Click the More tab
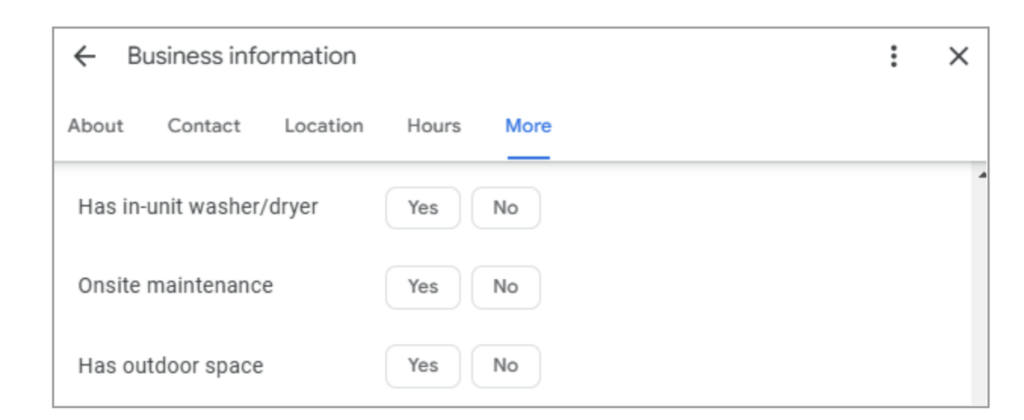Viewport: 1024px width, 420px height. (528, 126)
